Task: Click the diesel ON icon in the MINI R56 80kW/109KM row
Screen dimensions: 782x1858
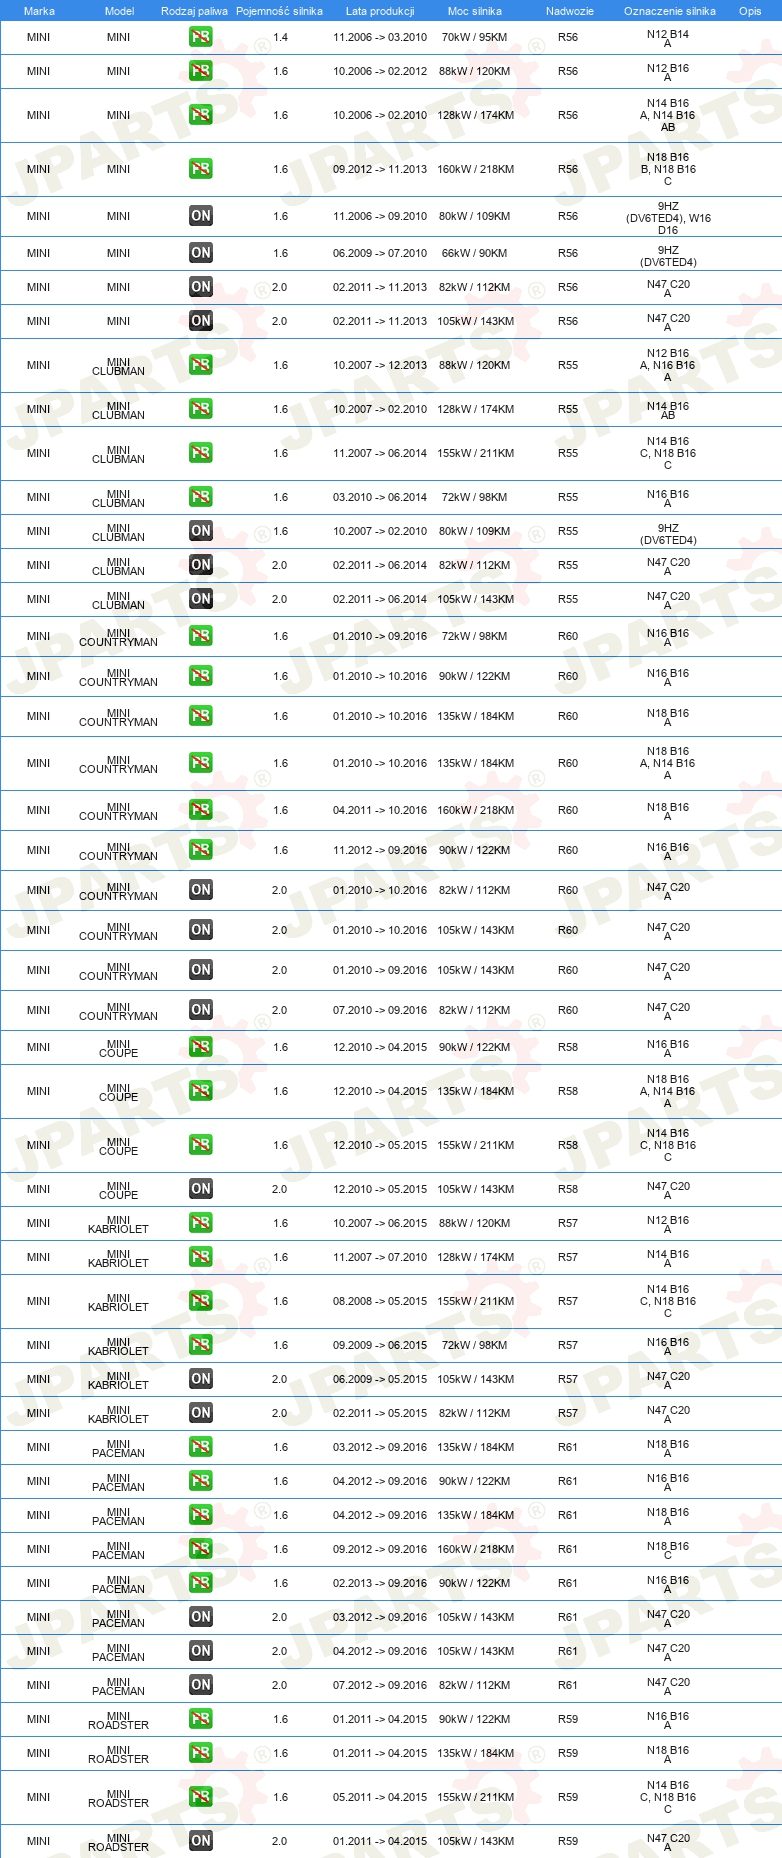Action: [201, 216]
